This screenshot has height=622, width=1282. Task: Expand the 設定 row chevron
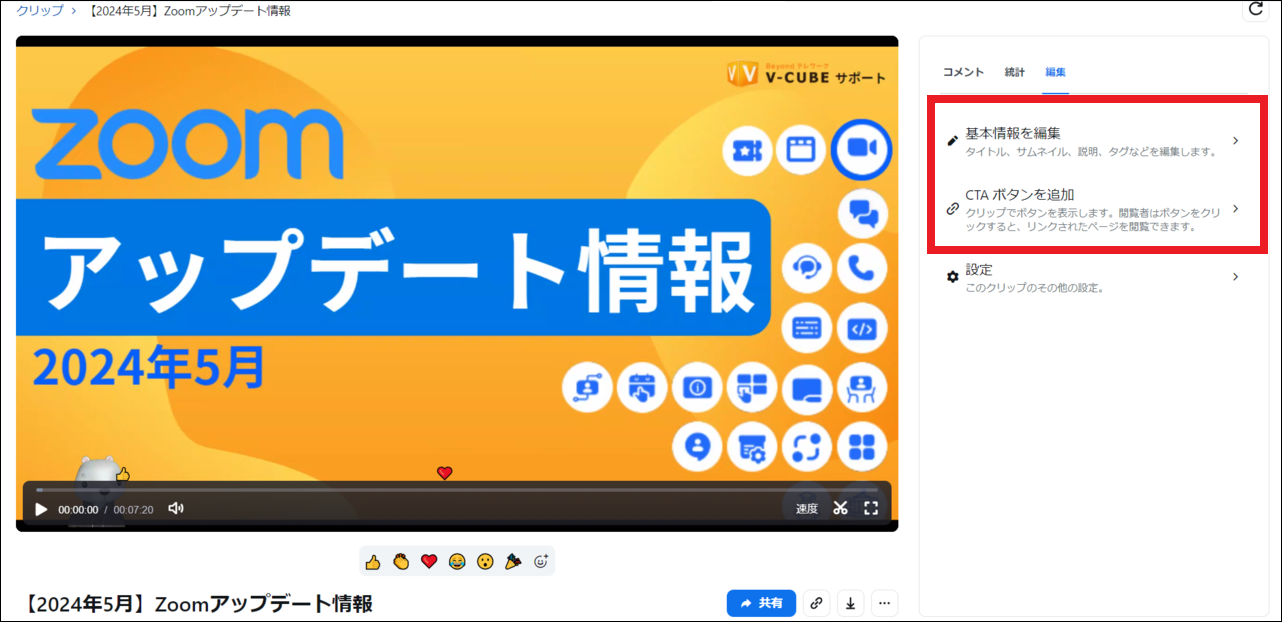pyautogui.click(x=1236, y=277)
